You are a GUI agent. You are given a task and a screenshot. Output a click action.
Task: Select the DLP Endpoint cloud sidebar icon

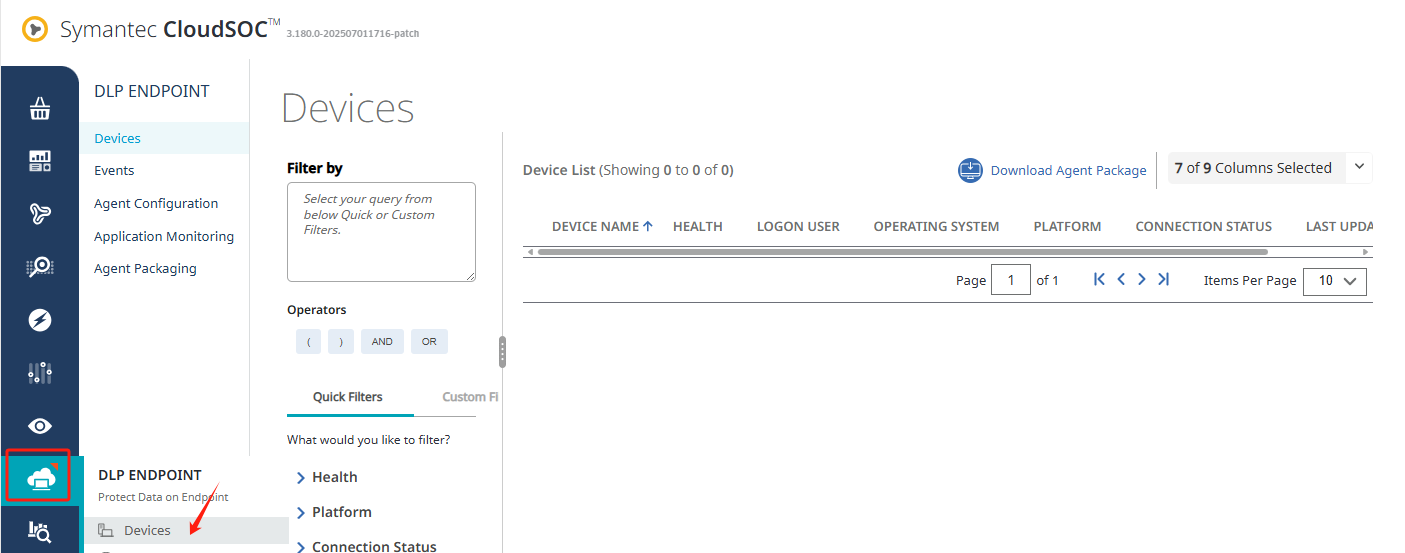pyautogui.click(x=40, y=478)
